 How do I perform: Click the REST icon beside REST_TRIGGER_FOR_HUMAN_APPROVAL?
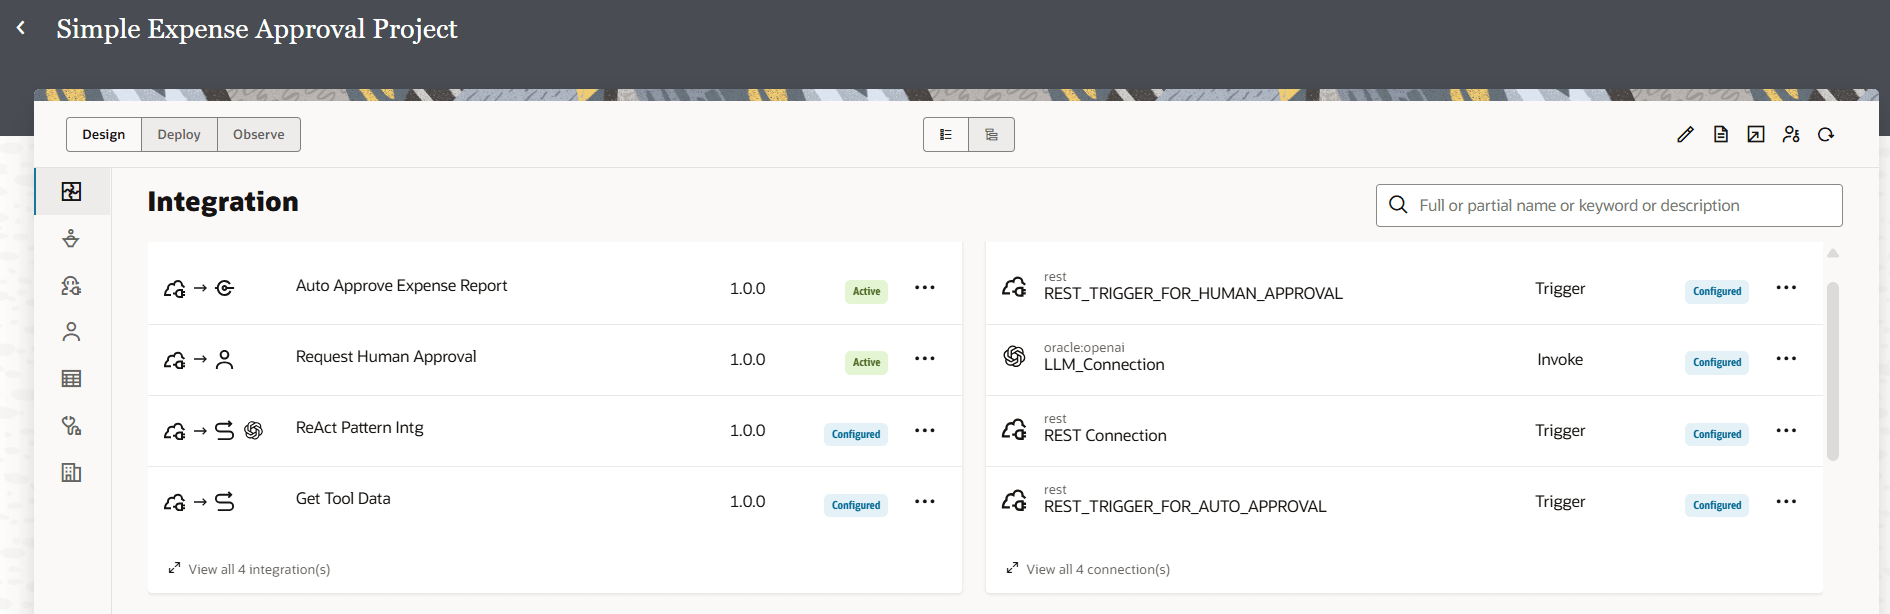[x=1014, y=288]
